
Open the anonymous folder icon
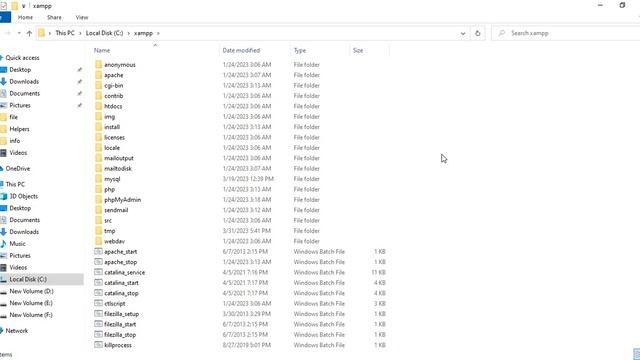coord(98,64)
